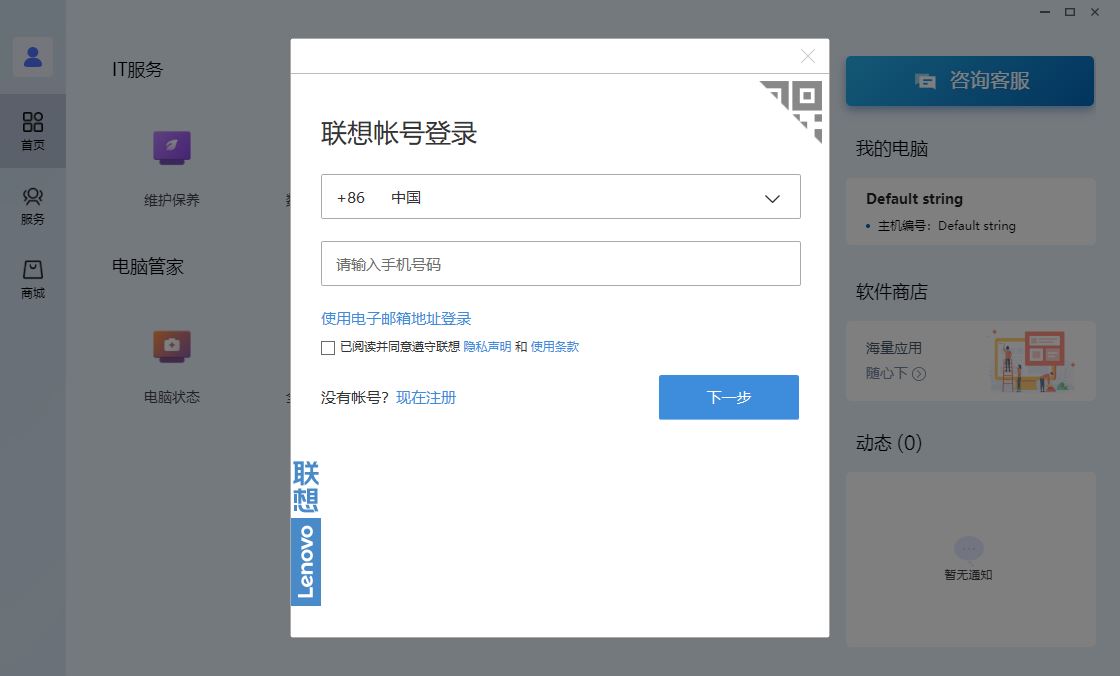Click the phone number input field
Viewport: 1120px width, 676px height.
560,263
